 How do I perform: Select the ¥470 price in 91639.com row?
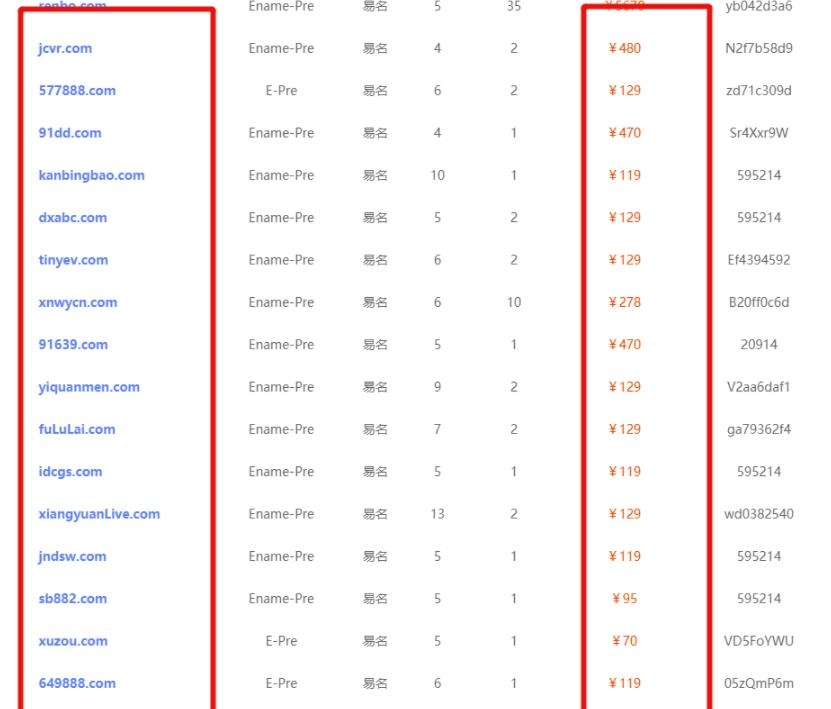(x=624, y=345)
